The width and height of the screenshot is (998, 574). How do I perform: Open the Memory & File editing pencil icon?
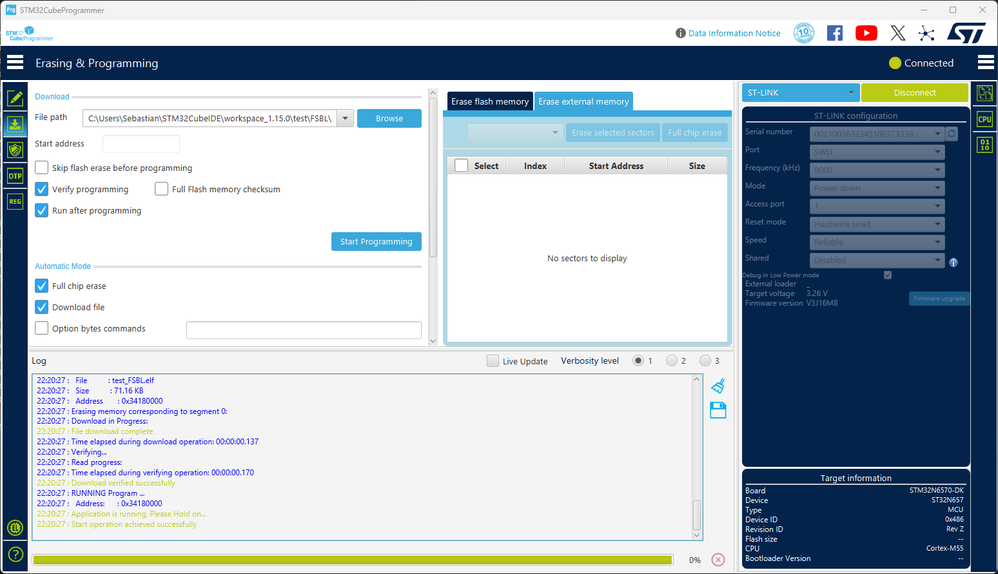click(x=15, y=98)
